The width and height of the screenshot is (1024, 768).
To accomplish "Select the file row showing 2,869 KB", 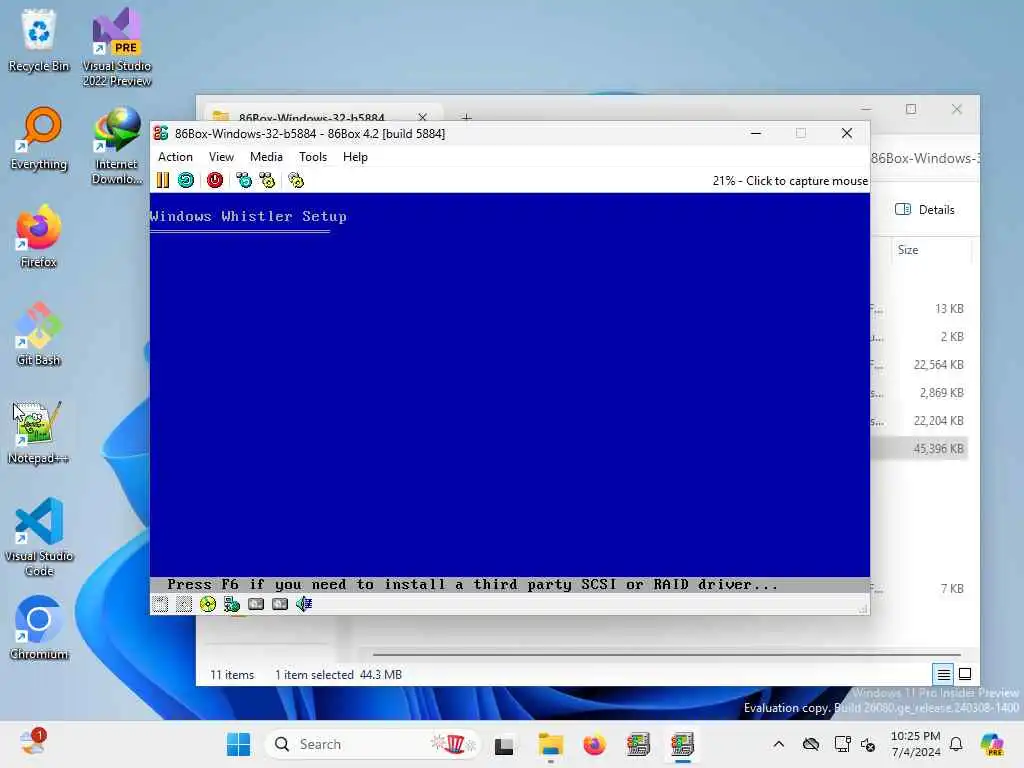I will click(918, 392).
